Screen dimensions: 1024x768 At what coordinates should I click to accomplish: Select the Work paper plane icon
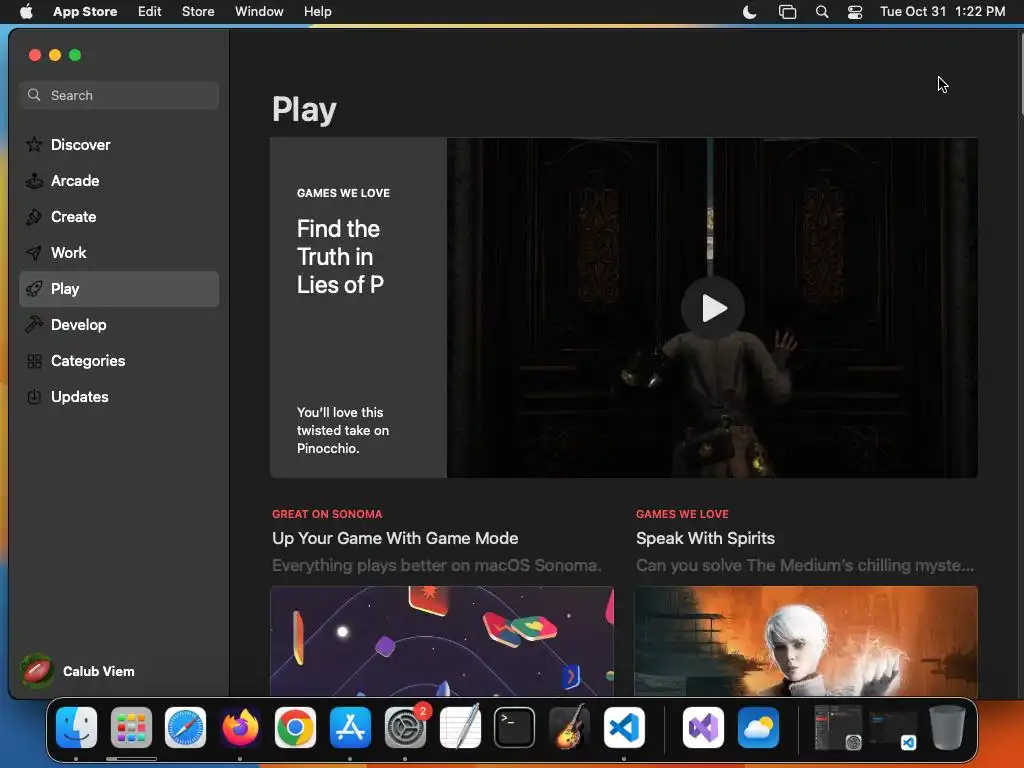tap(34, 253)
